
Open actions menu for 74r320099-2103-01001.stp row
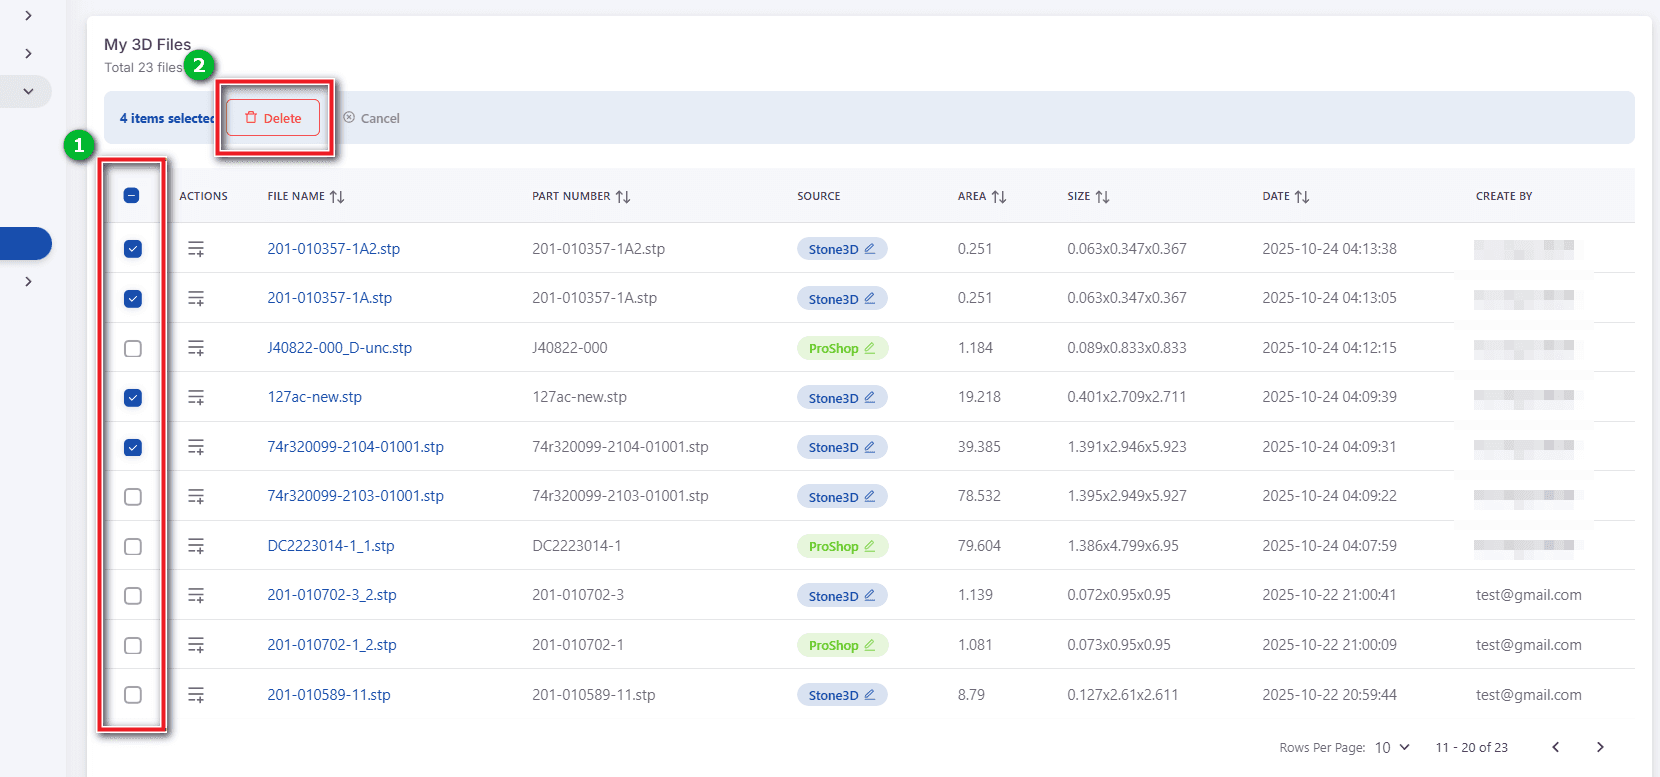(x=196, y=496)
